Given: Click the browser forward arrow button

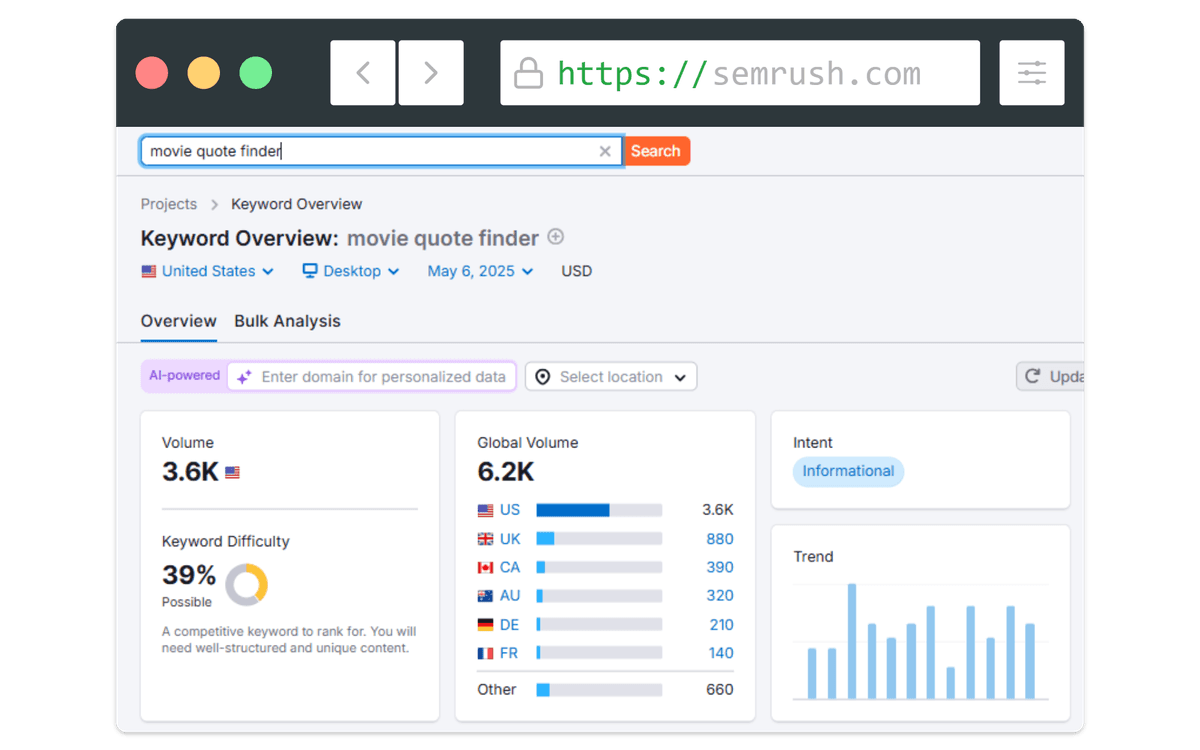Looking at the screenshot, I should (431, 73).
